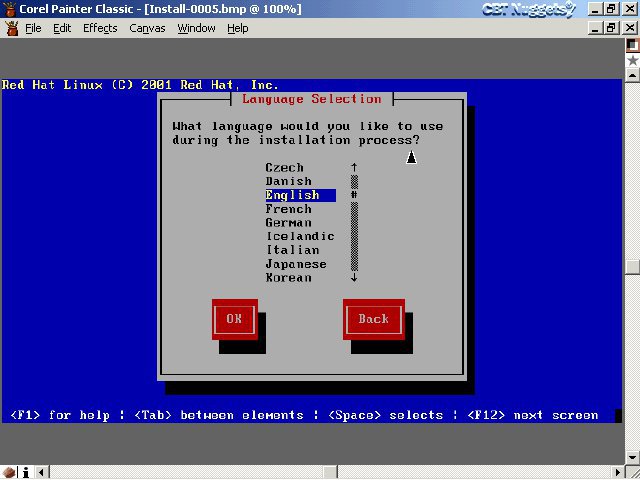Open the Window menu
640x480 pixels.
pyautogui.click(x=196, y=28)
